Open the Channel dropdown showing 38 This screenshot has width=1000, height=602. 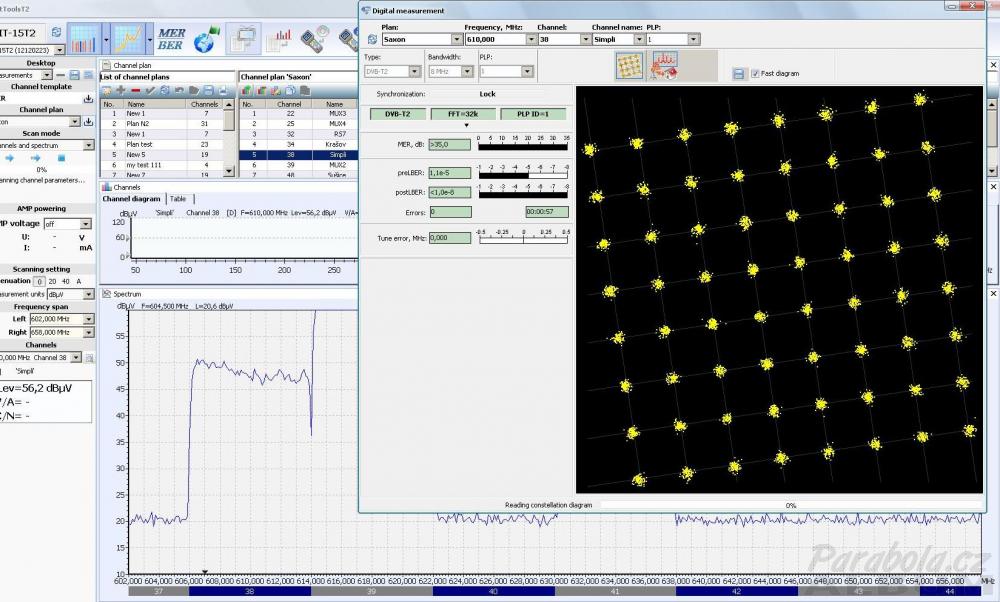coord(585,40)
